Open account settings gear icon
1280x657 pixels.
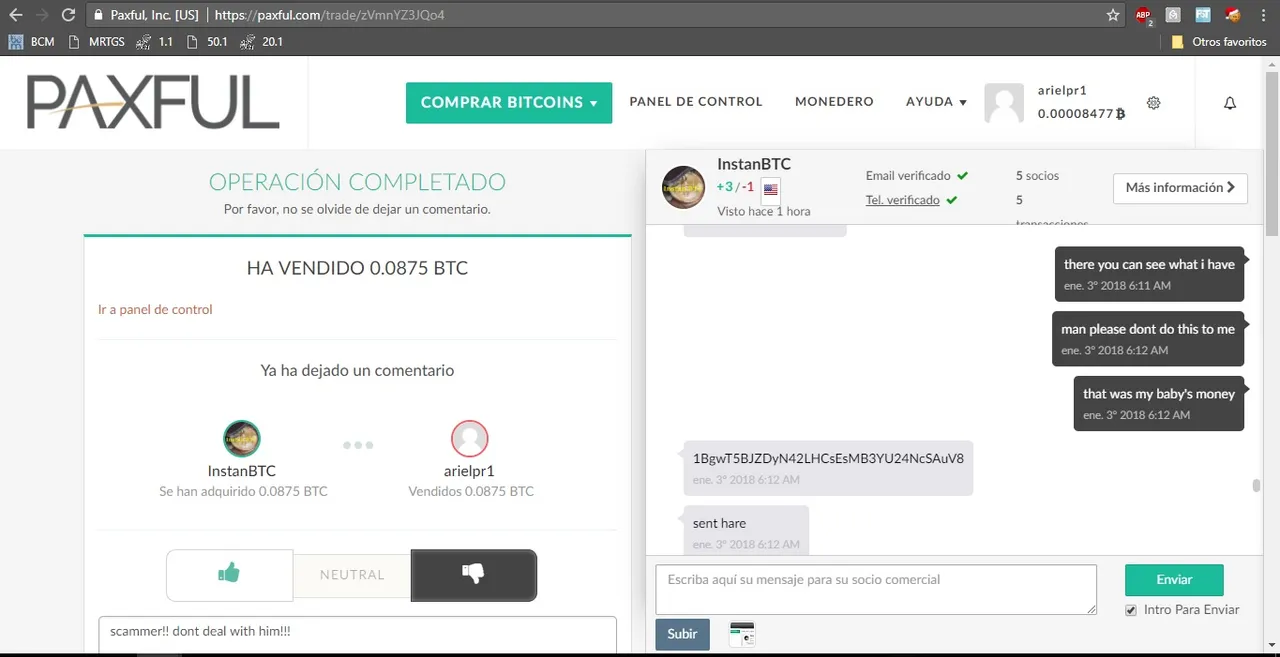coord(1153,103)
